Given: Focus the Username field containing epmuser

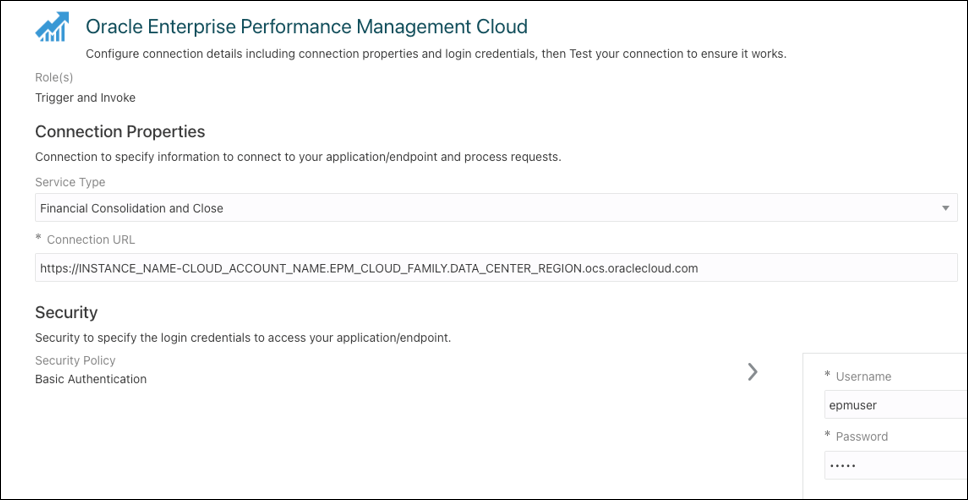Looking at the screenshot, I should (896, 405).
